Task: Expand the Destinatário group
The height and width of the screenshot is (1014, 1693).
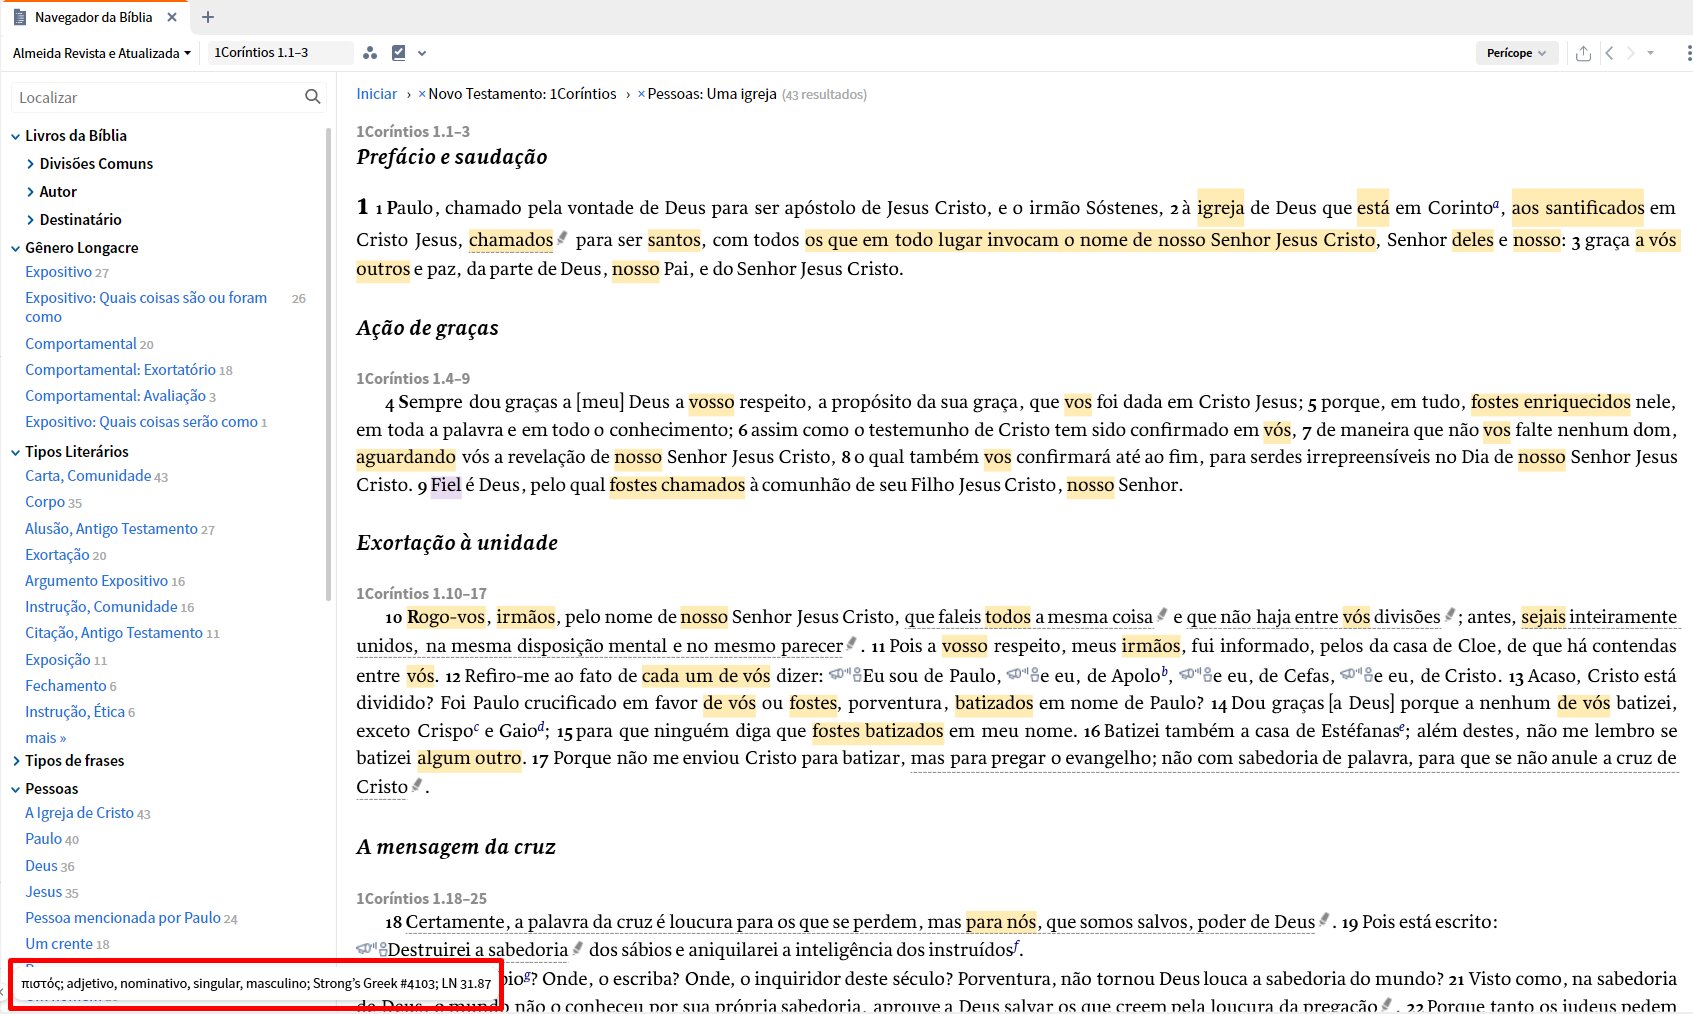Action: click(x=30, y=220)
